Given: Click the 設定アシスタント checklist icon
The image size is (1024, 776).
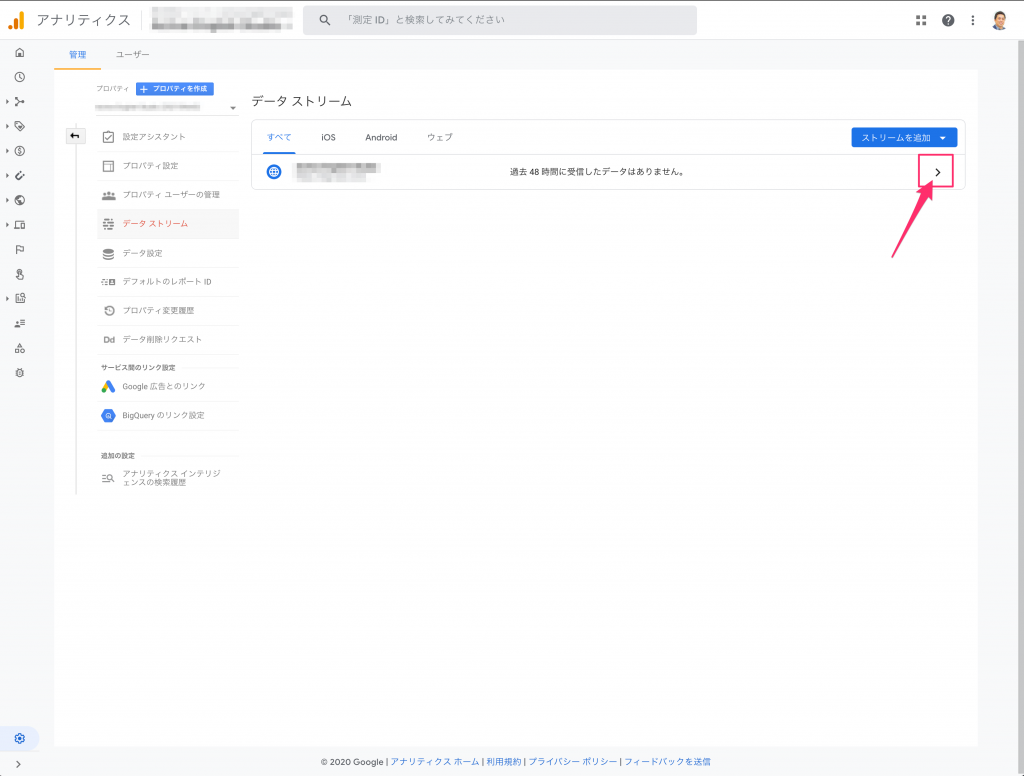Looking at the screenshot, I should [x=108, y=137].
